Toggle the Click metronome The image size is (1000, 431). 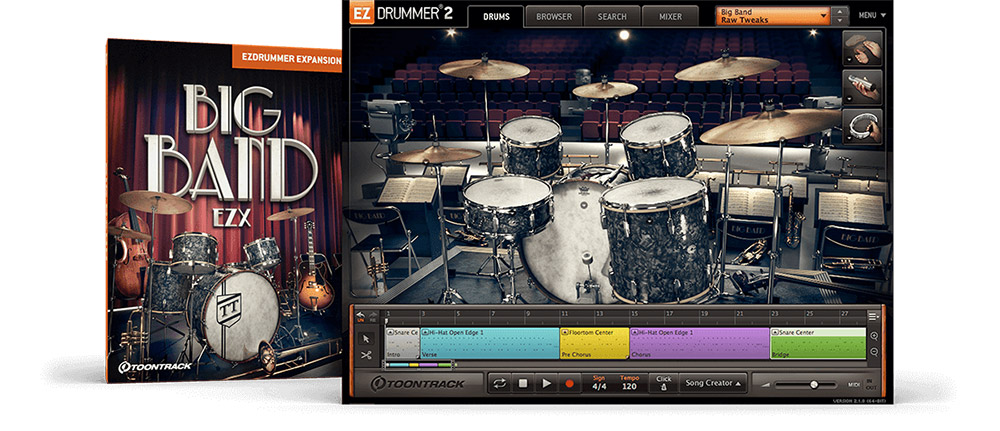(x=663, y=383)
